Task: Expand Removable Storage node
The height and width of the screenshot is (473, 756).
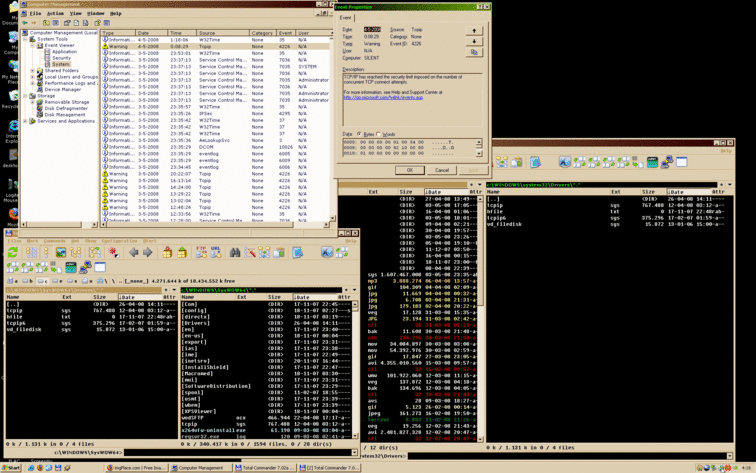Action: (33, 102)
